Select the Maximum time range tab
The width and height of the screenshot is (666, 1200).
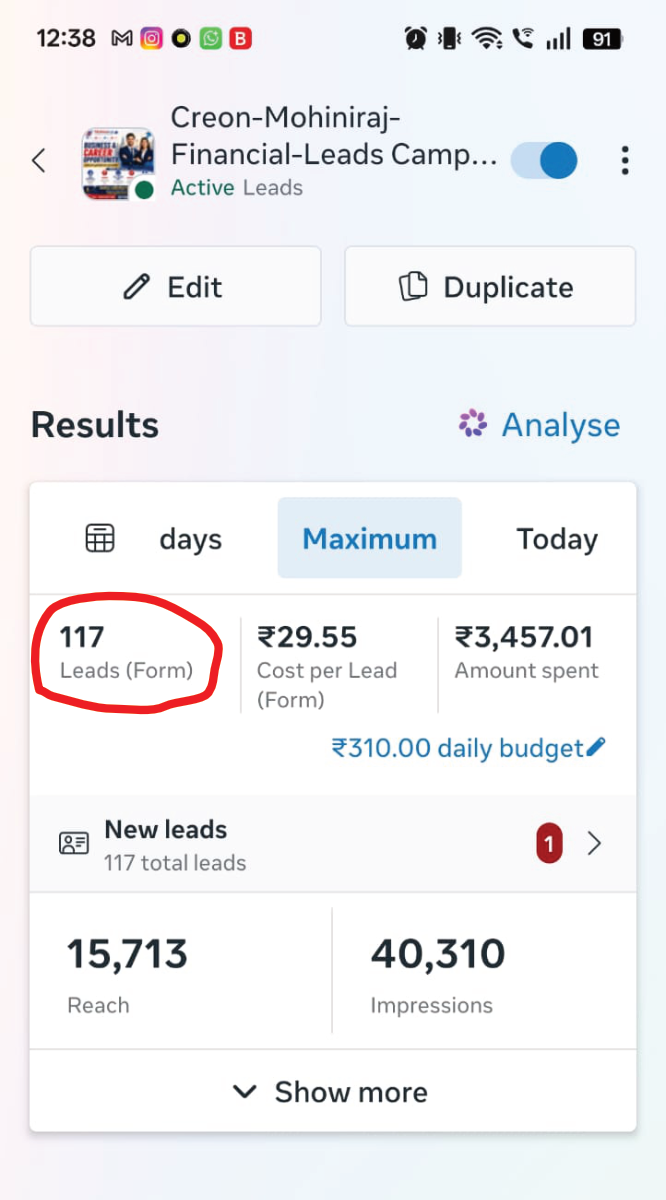(370, 538)
